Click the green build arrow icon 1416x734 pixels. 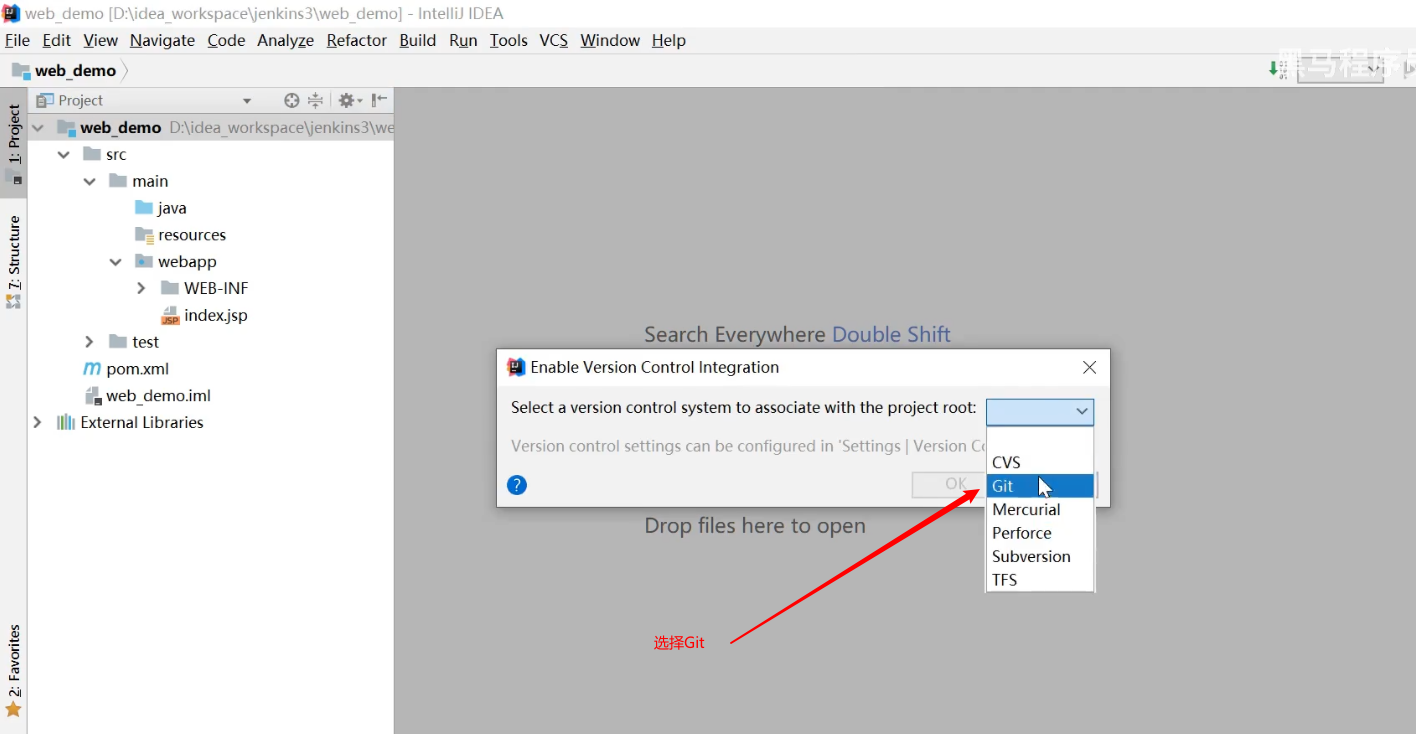(1274, 69)
